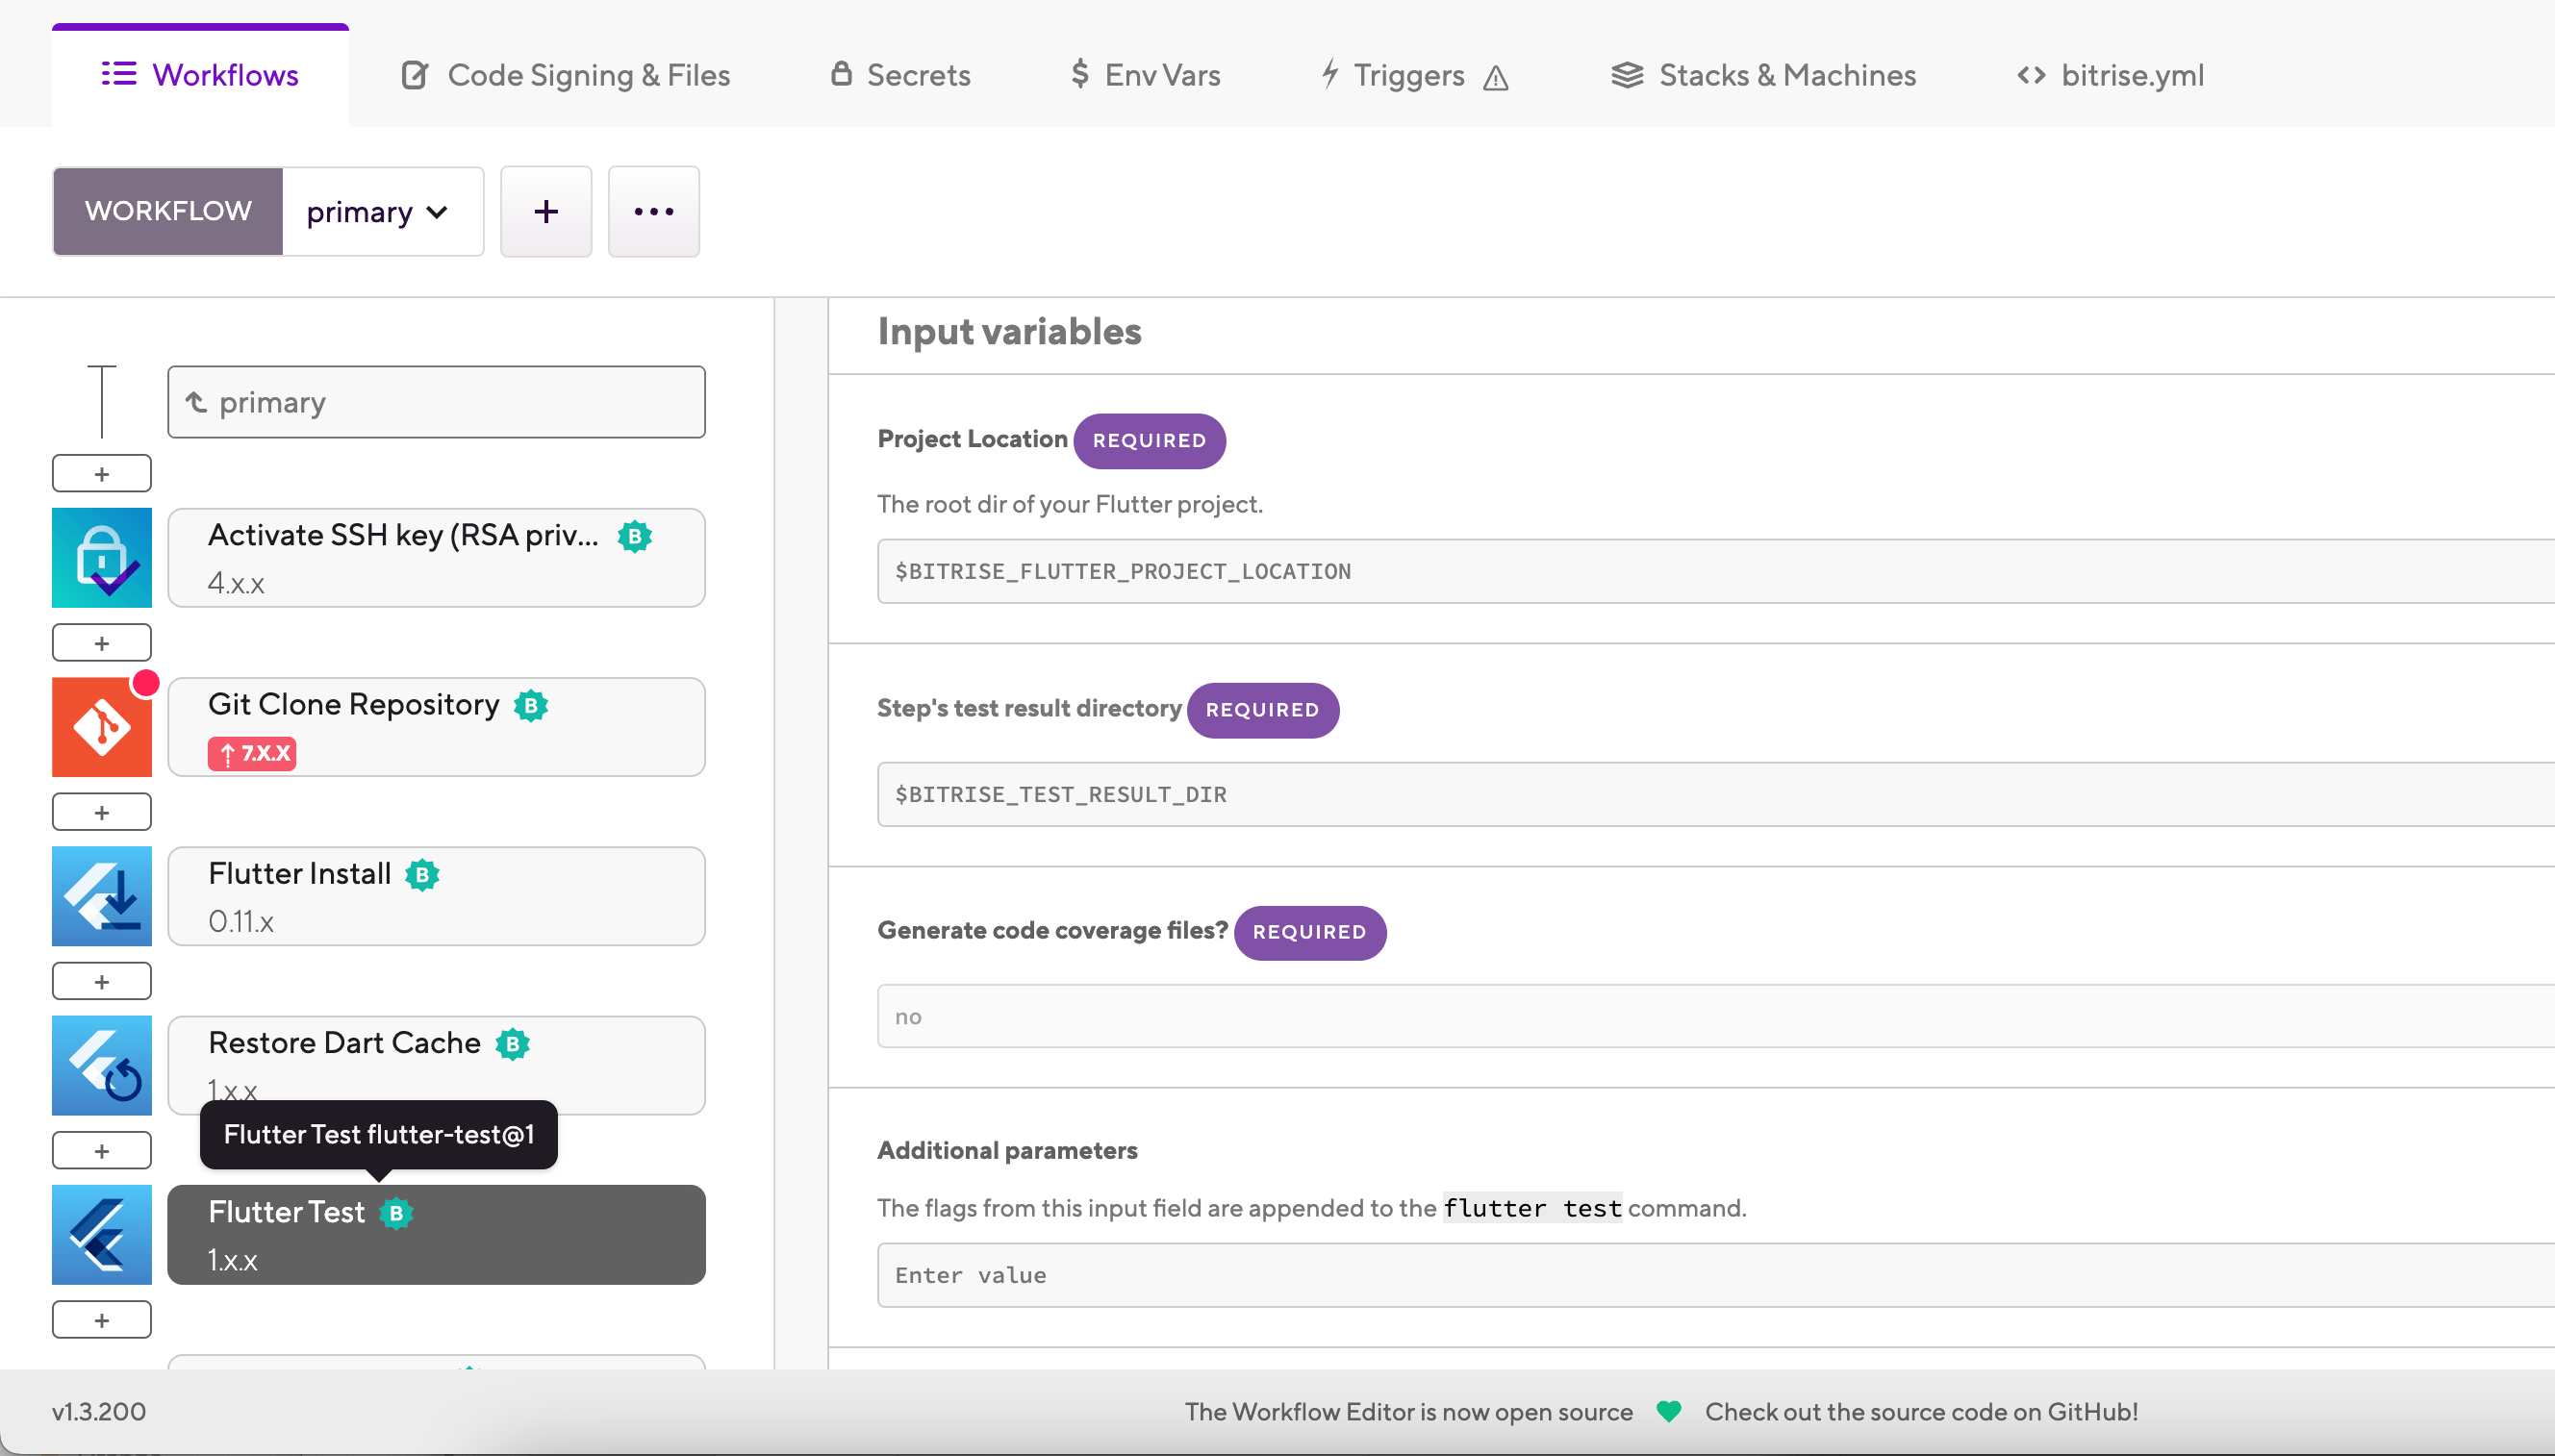The height and width of the screenshot is (1456, 2555).
Task: Open the primary workflow dropdown
Action: 382,211
